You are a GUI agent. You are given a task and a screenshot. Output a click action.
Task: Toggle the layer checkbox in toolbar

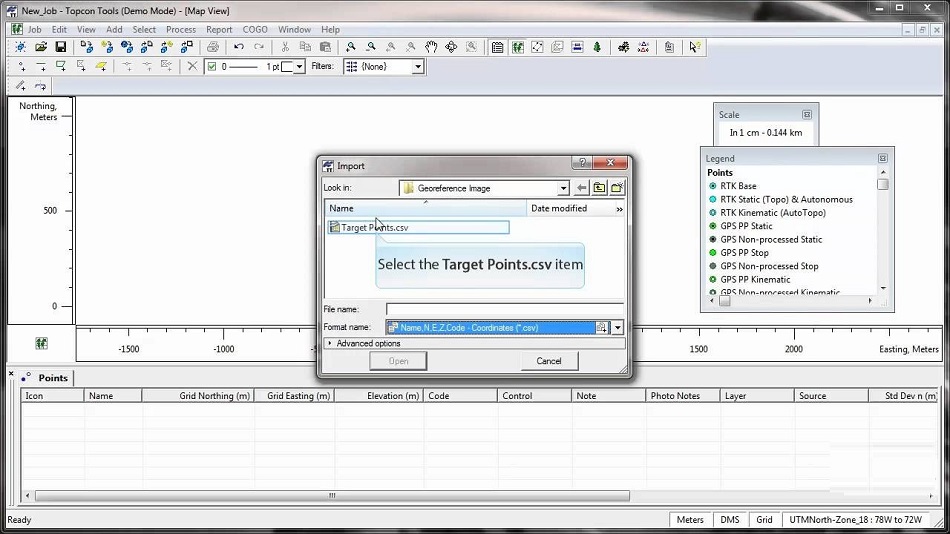[211, 67]
